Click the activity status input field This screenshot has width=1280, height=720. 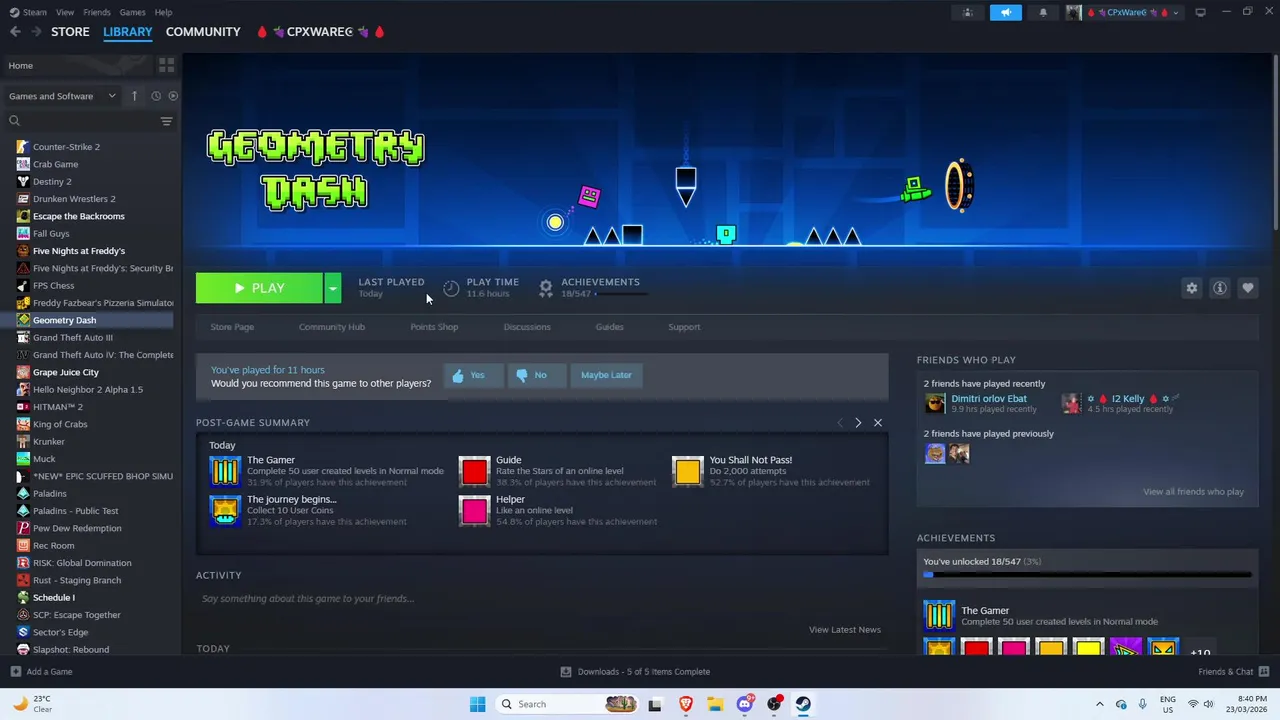tap(541, 599)
